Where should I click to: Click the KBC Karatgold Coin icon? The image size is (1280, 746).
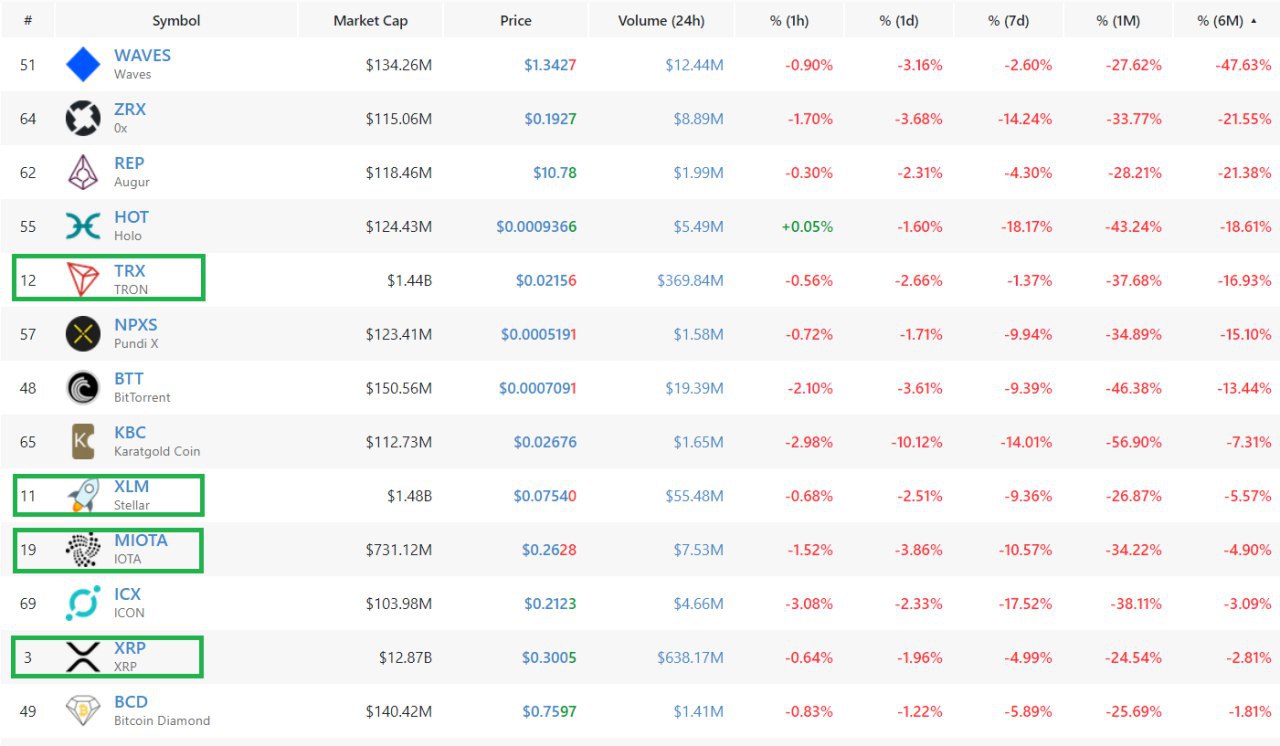coord(83,442)
